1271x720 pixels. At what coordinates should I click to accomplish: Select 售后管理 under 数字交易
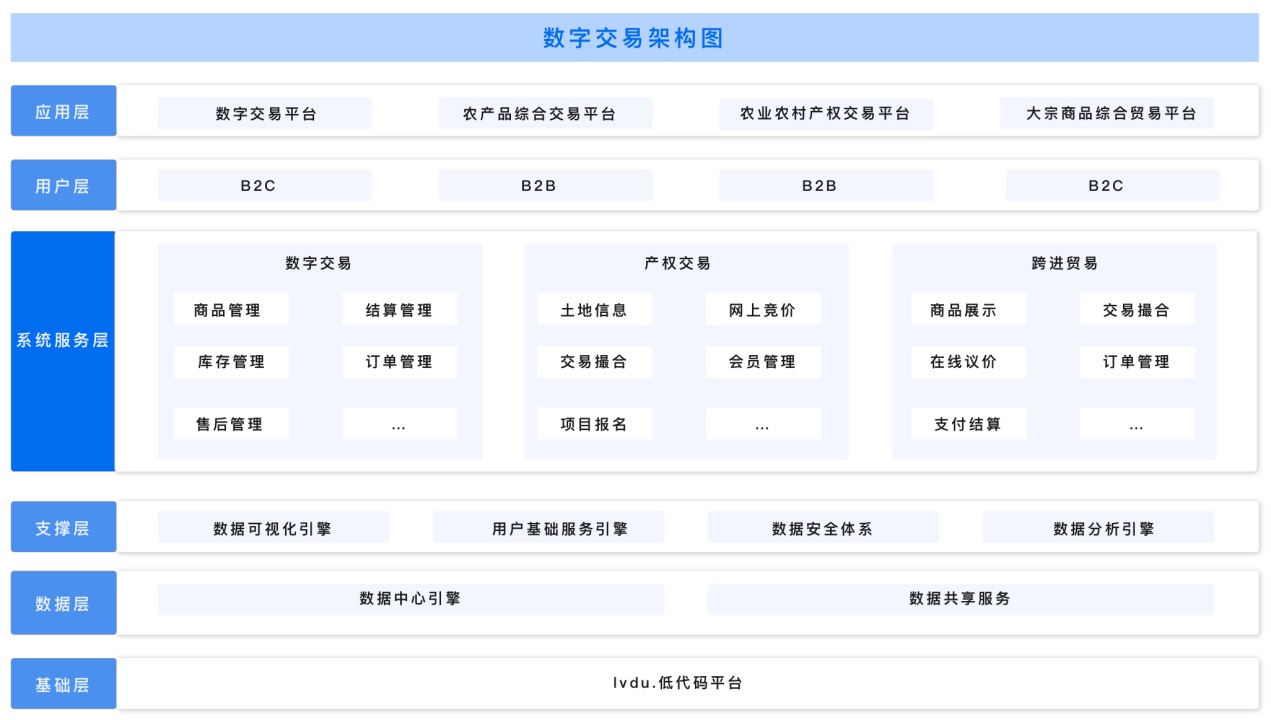[x=231, y=423]
